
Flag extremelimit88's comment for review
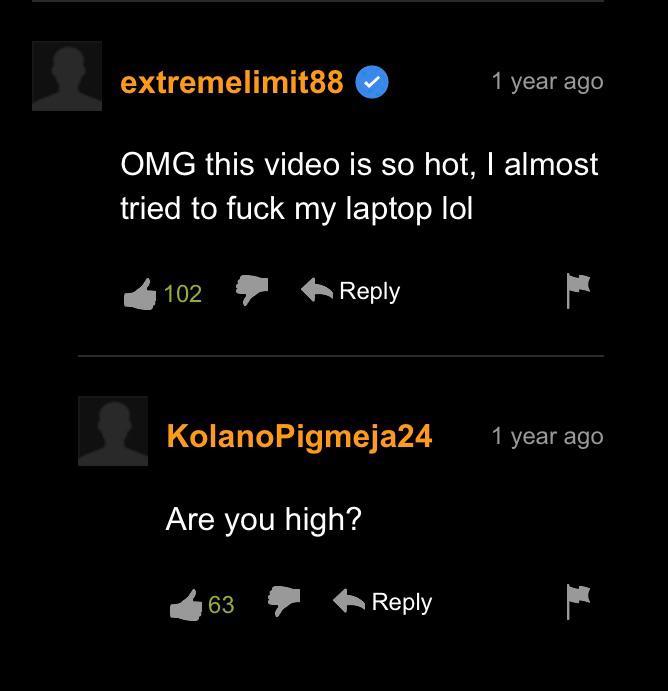pos(578,291)
